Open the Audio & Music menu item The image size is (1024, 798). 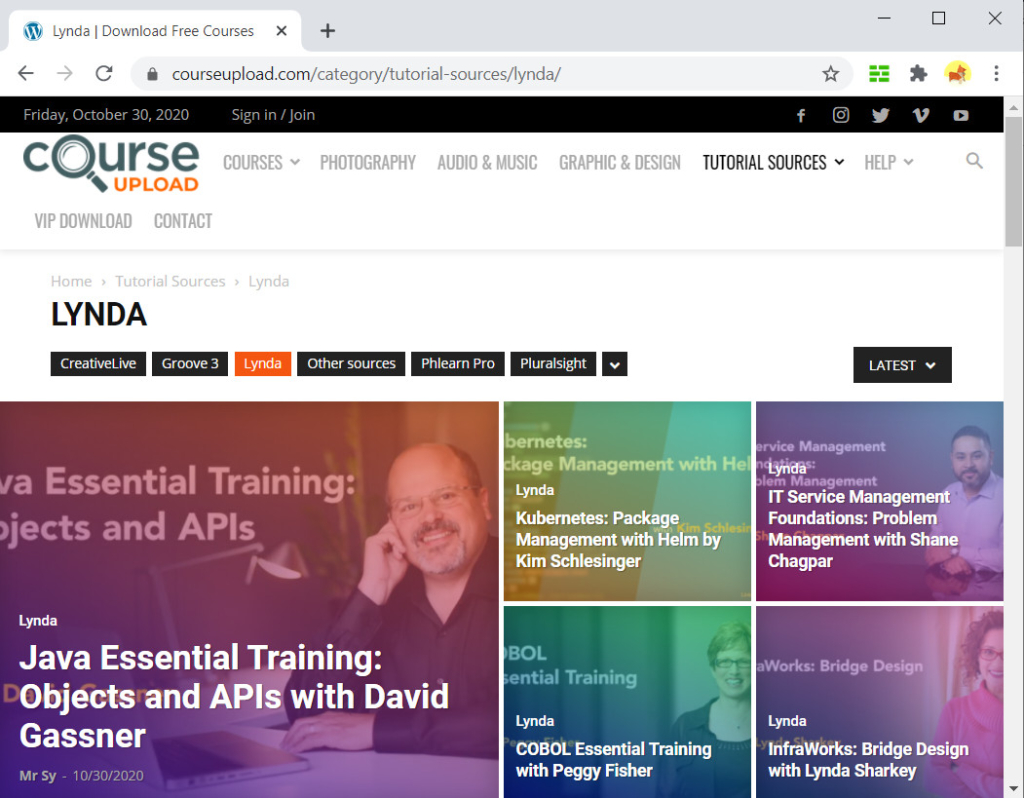[x=487, y=162]
